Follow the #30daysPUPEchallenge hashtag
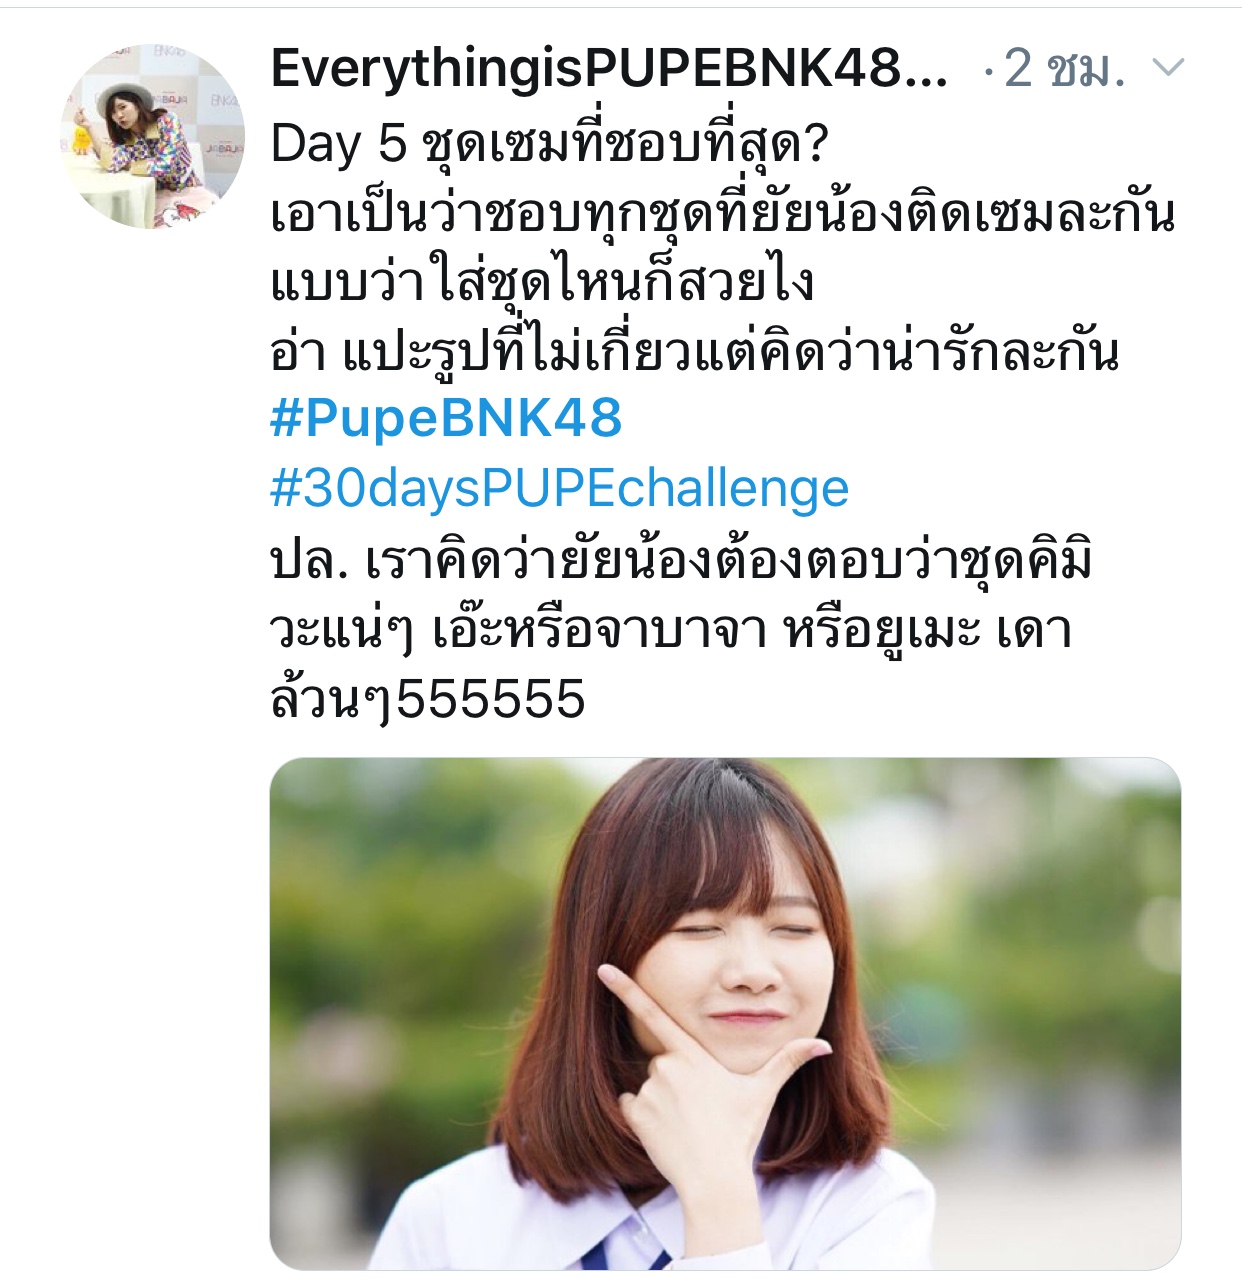 point(560,488)
